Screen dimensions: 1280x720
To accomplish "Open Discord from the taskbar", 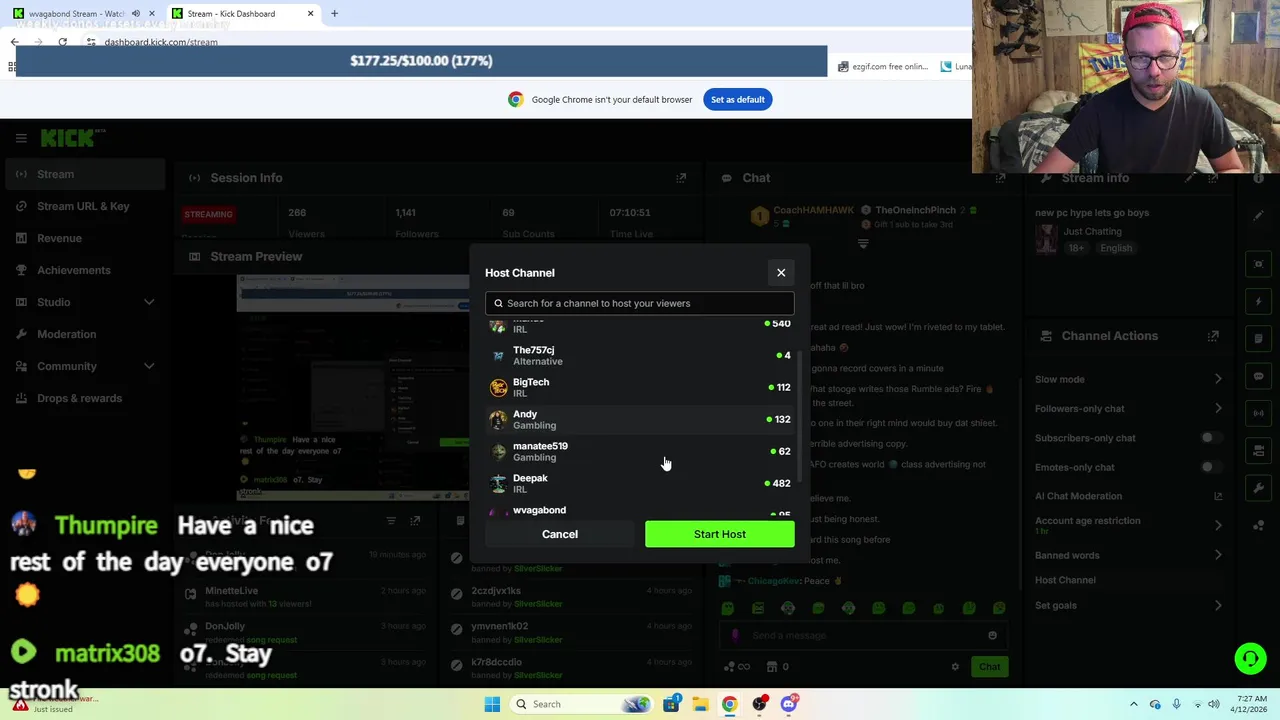I will coord(788,704).
